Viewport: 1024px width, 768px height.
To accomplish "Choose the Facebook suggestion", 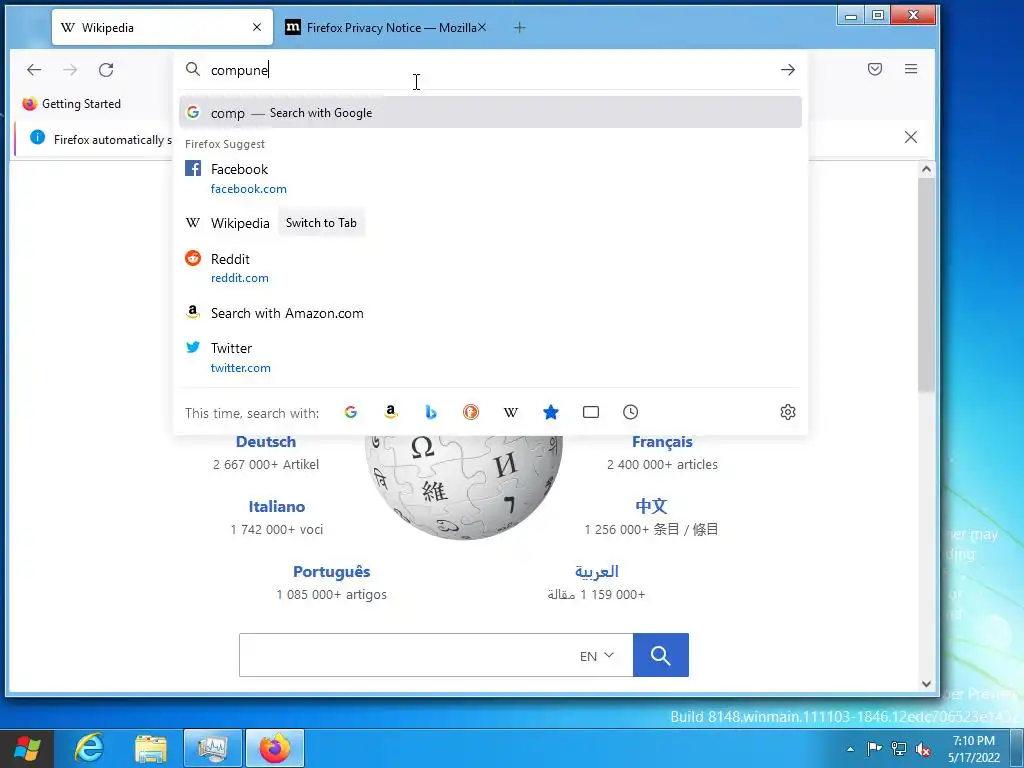I will (490, 178).
